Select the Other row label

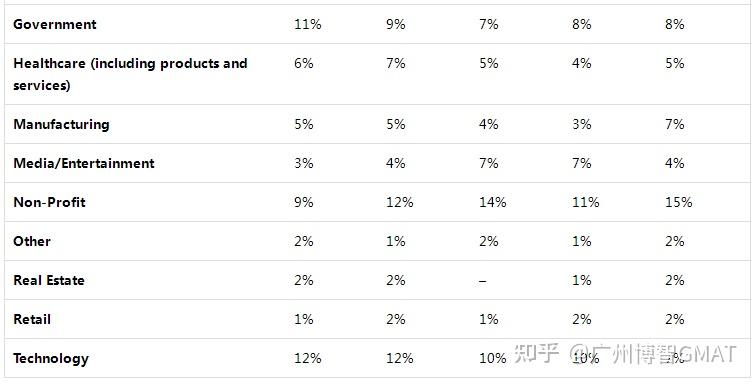(32, 241)
